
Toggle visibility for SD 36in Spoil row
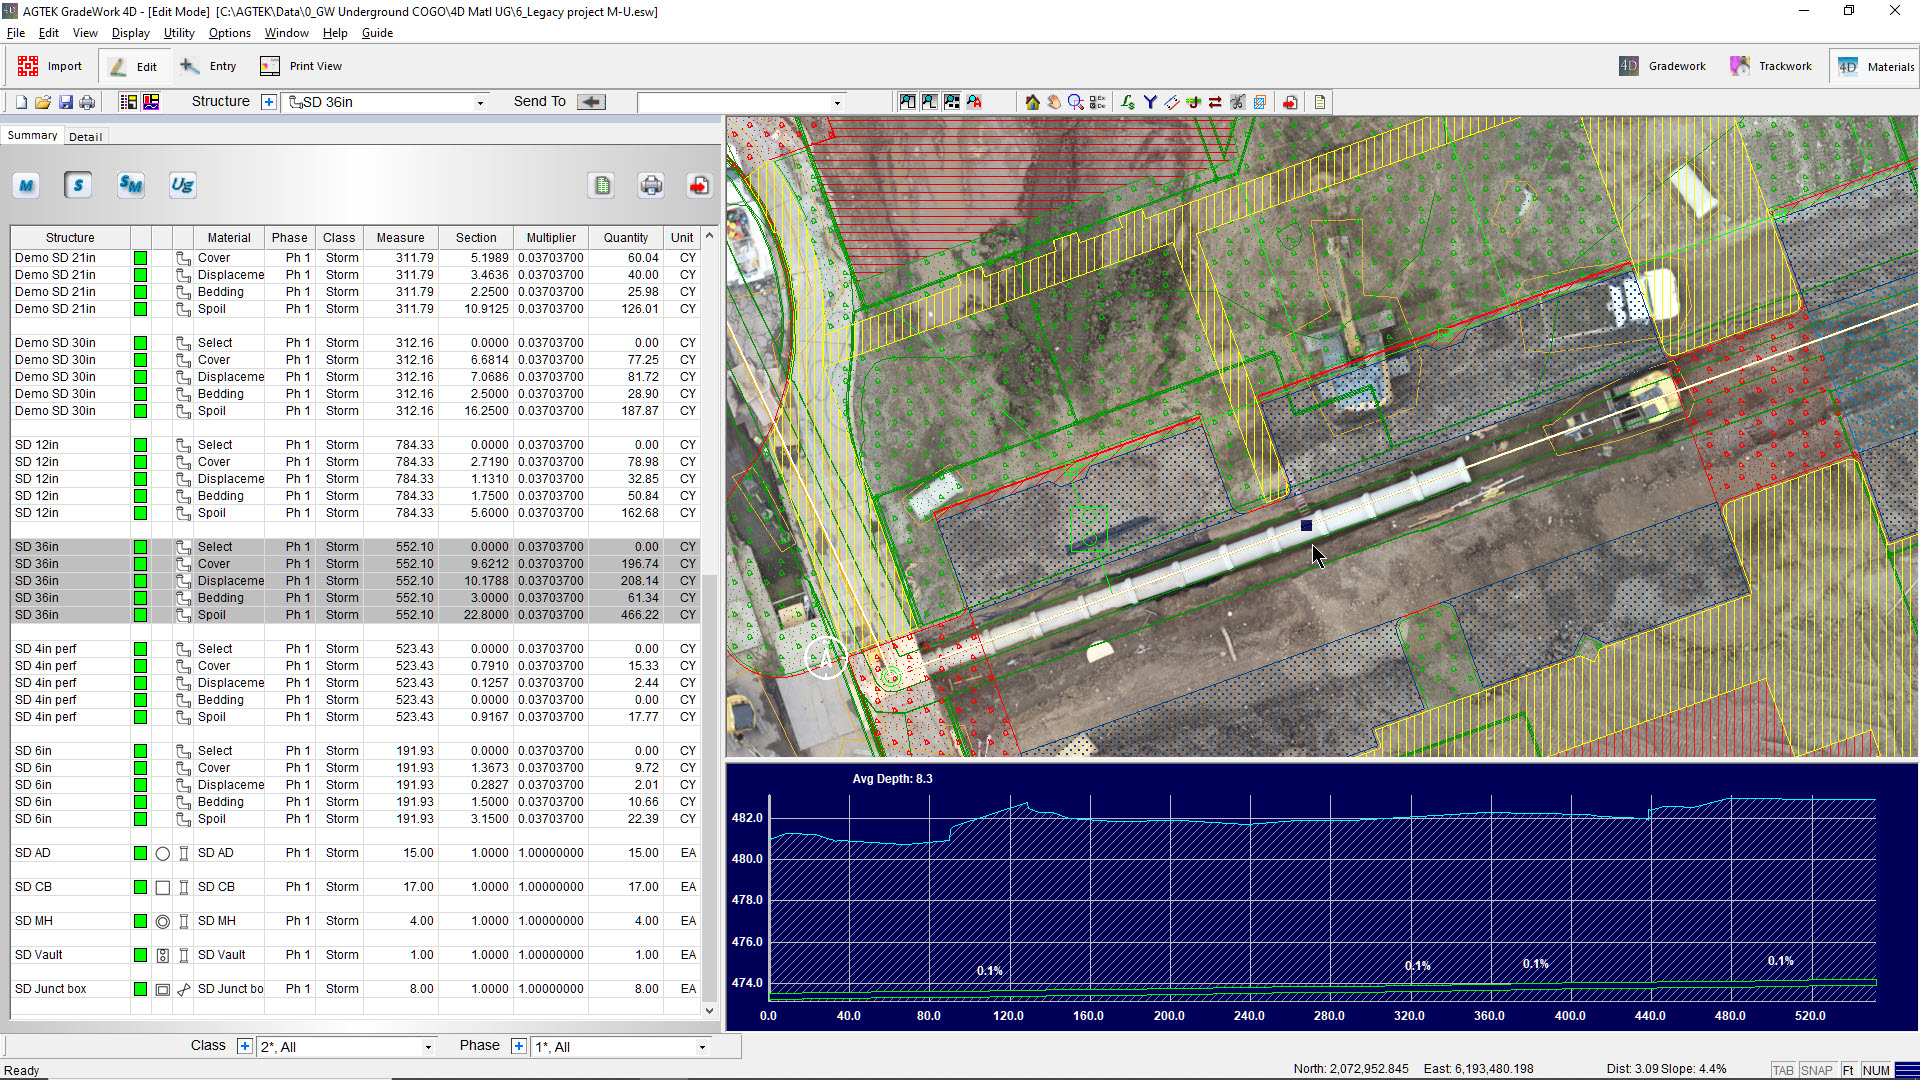point(140,615)
